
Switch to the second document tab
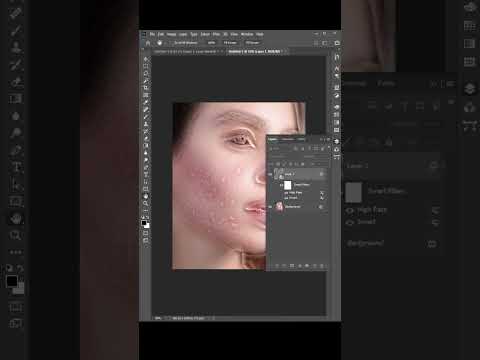pos(256,52)
